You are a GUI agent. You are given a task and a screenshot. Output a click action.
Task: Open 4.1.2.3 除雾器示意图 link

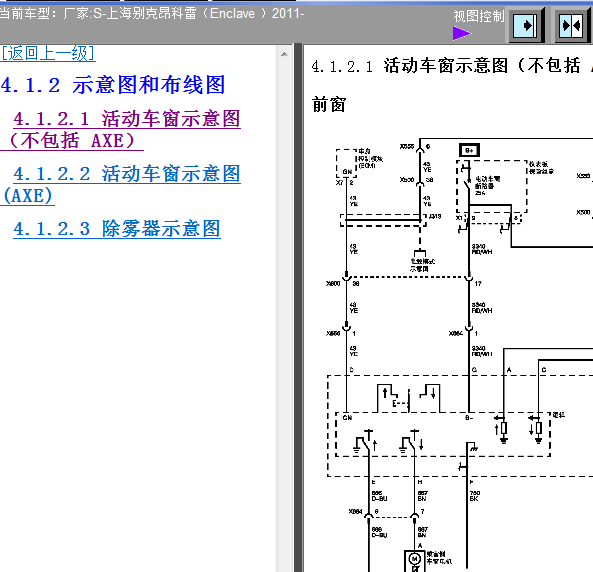(x=117, y=228)
